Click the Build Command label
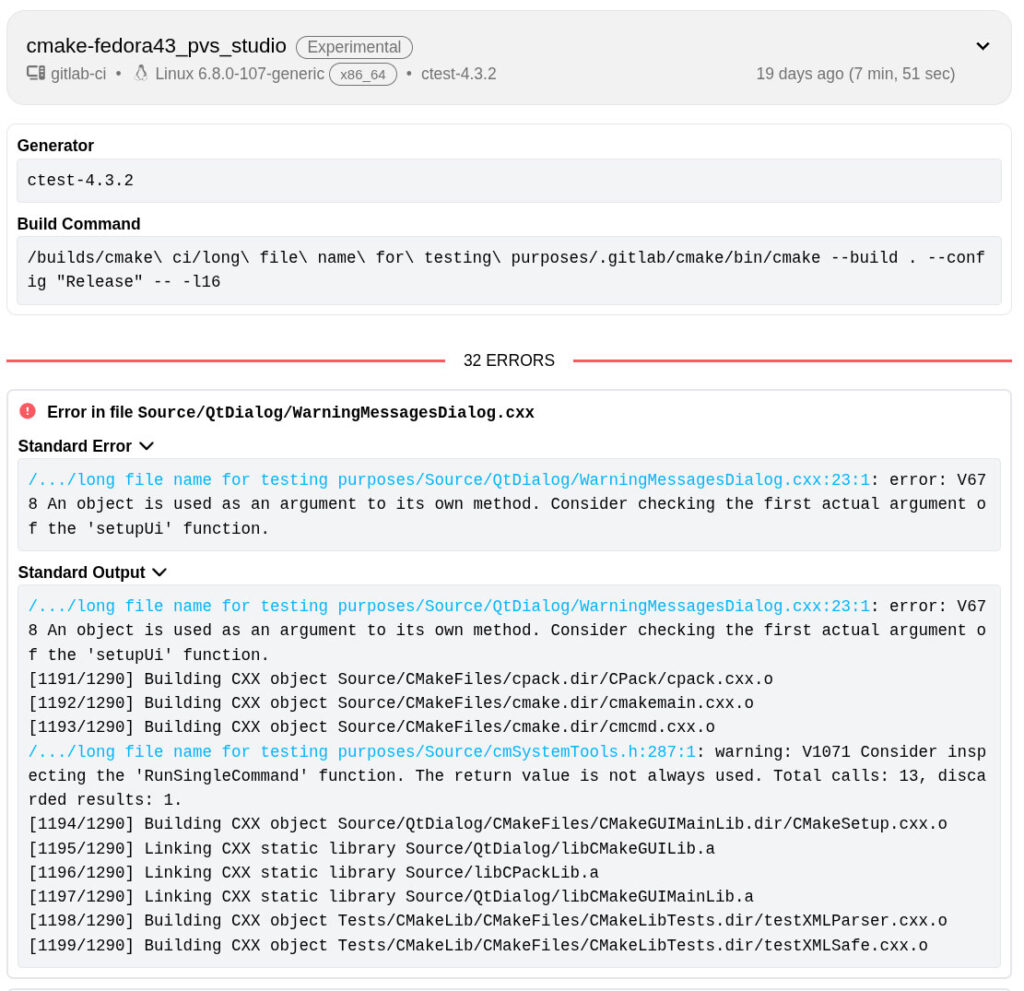Viewport: 1024px width, 991px height. [78, 224]
